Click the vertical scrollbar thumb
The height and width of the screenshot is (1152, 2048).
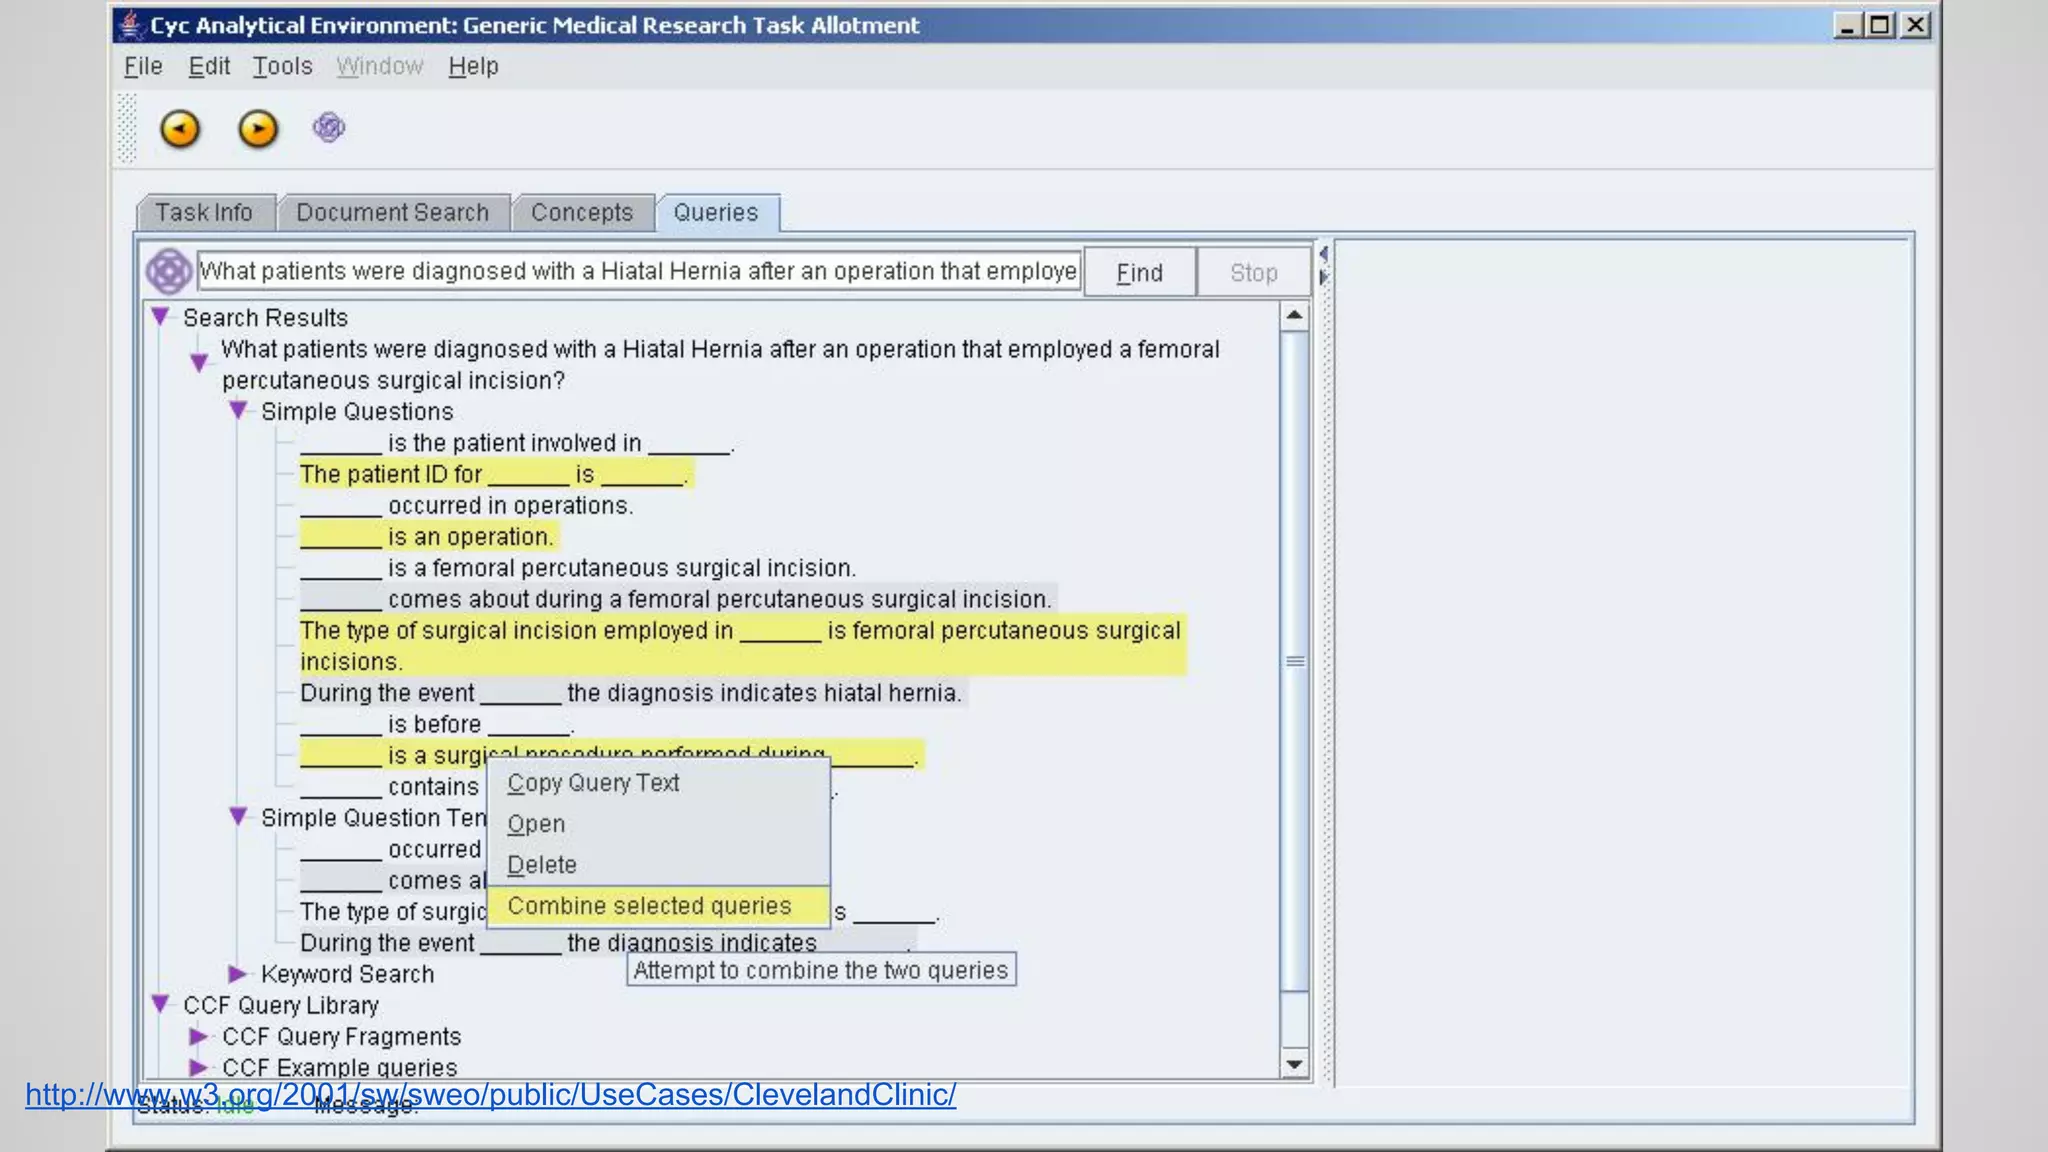click(x=1294, y=661)
